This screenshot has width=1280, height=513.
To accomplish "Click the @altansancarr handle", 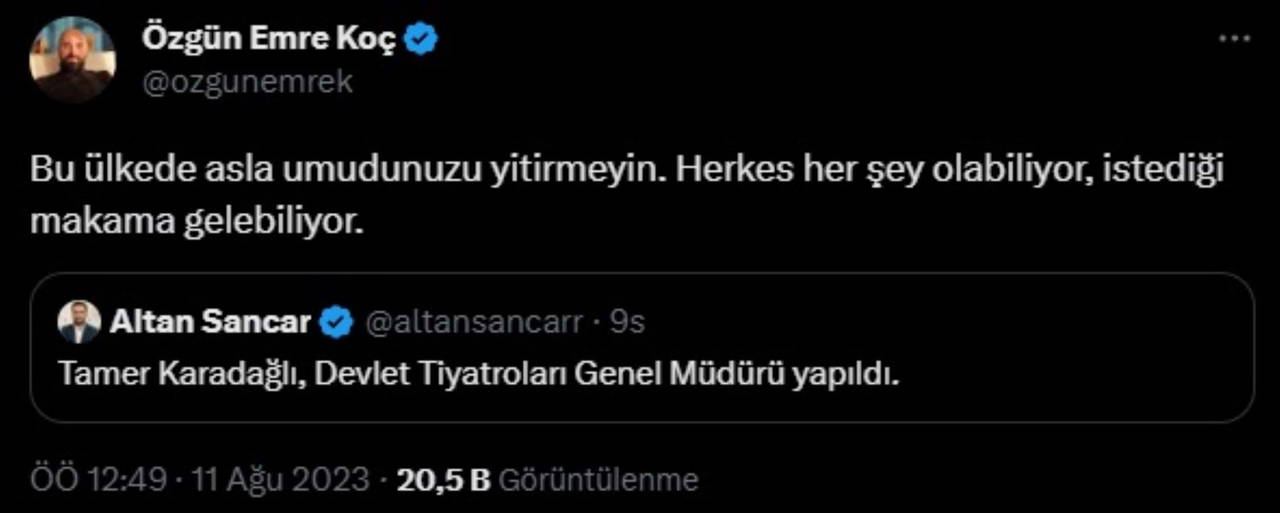I will (x=474, y=322).
